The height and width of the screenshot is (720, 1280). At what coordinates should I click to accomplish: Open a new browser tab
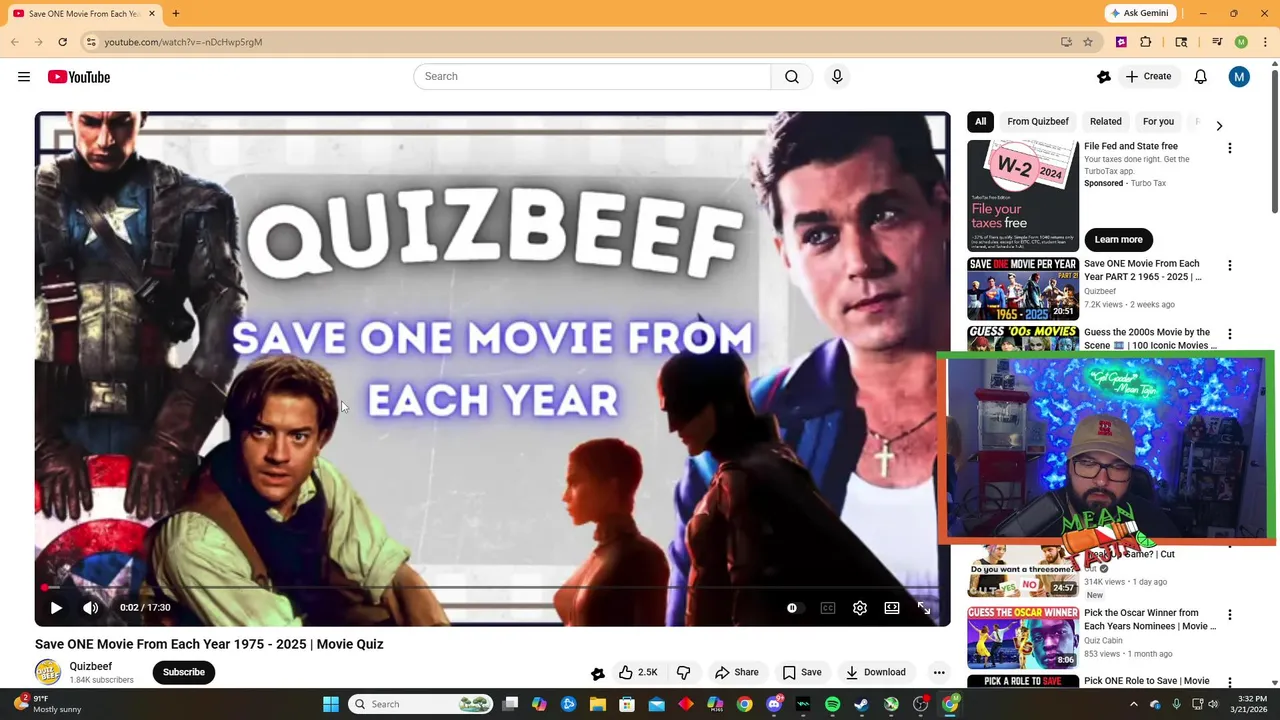(175, 13)
